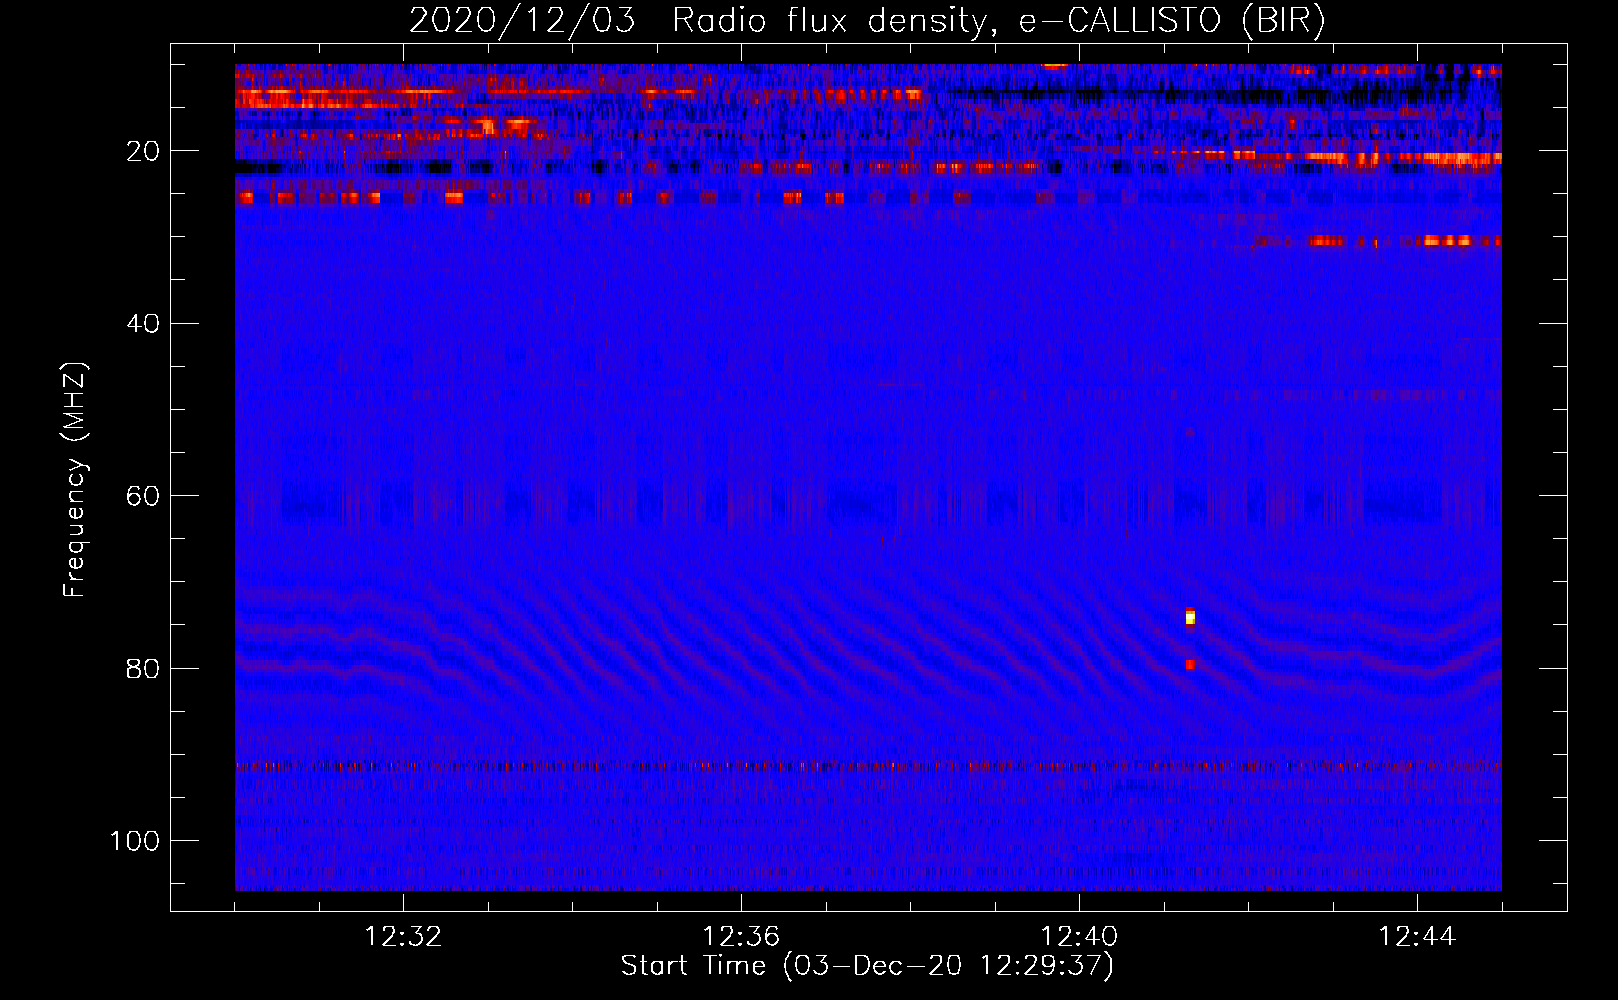Click the 12:44 time tick label

1417,937
